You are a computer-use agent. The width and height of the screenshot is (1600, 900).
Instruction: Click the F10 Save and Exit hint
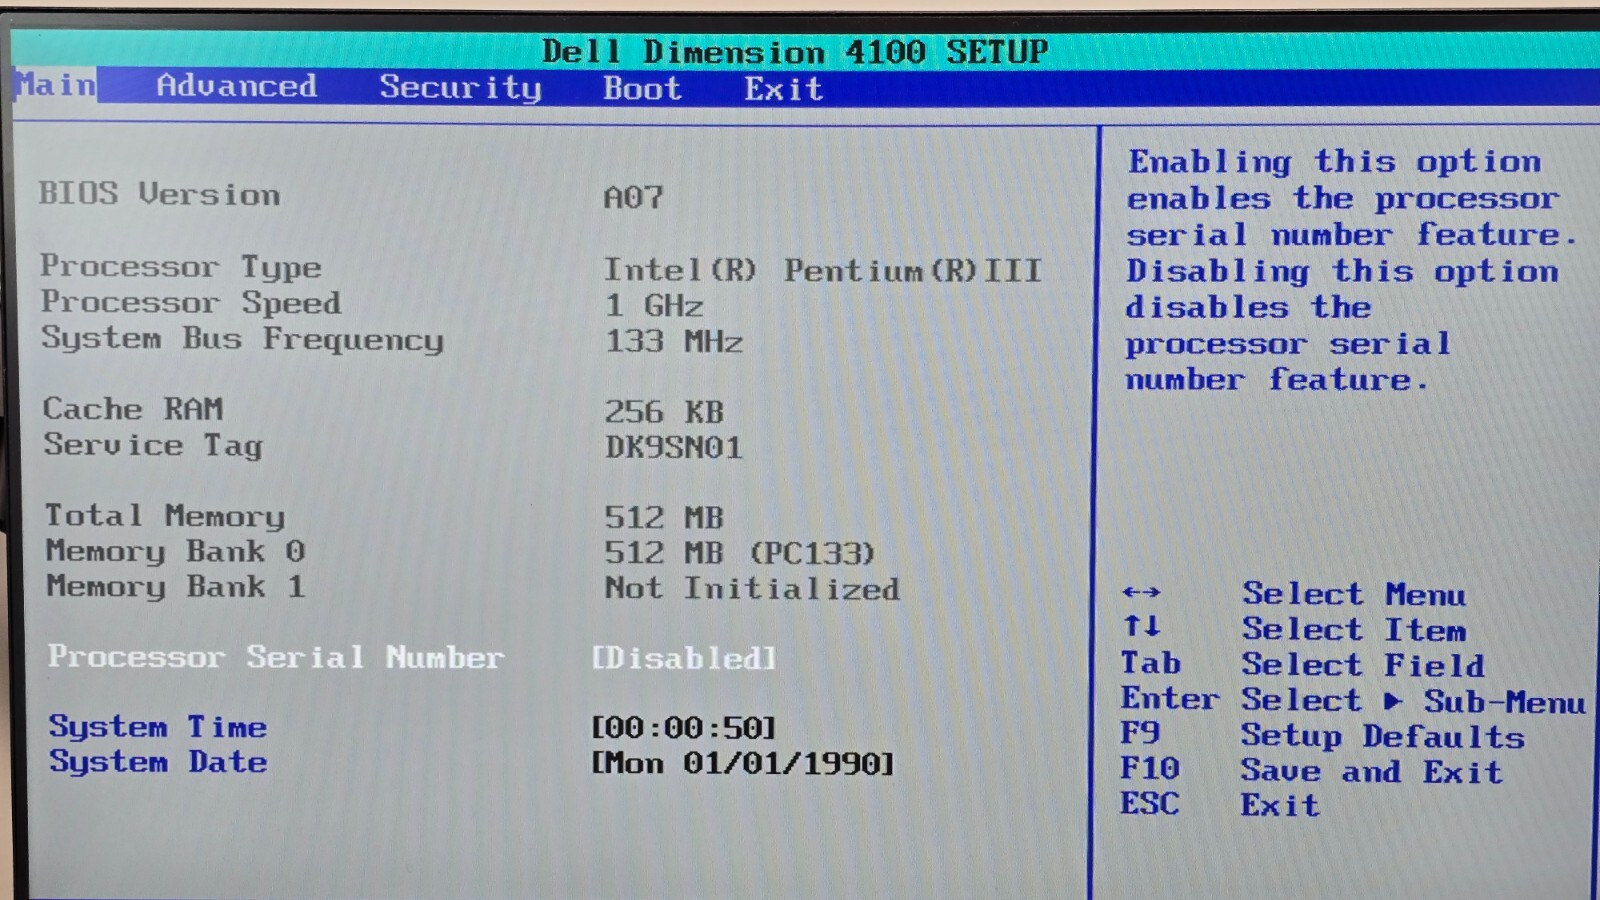(1312, 771)
